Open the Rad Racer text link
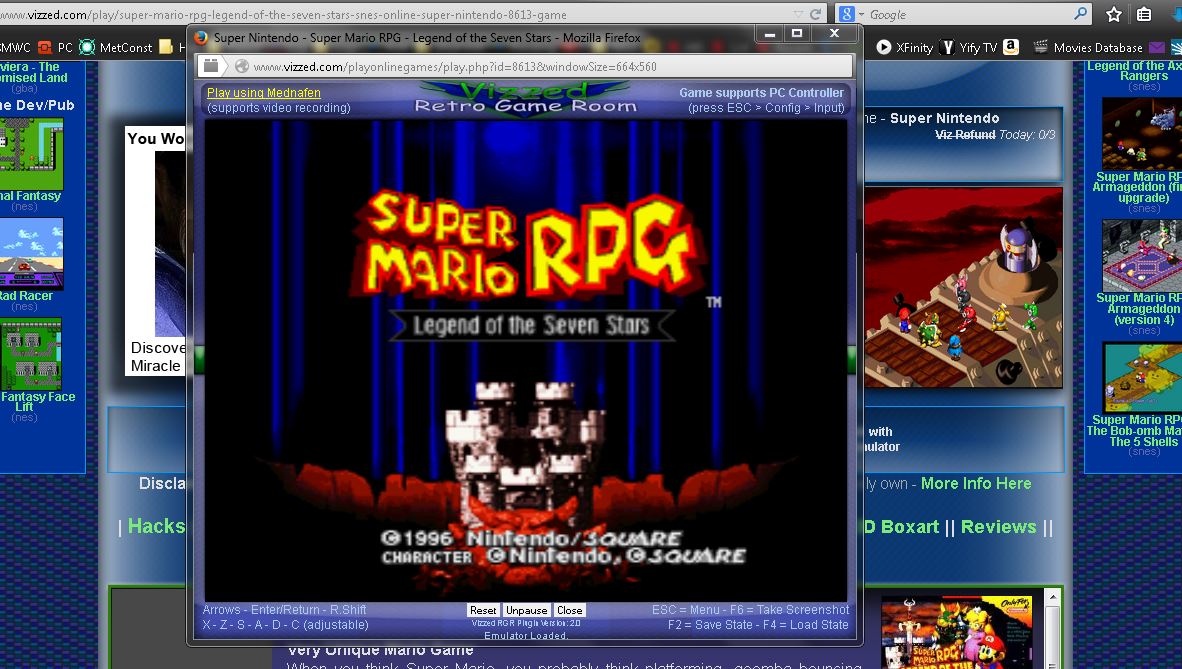The image size is (1182, 669). pos(26,296)
